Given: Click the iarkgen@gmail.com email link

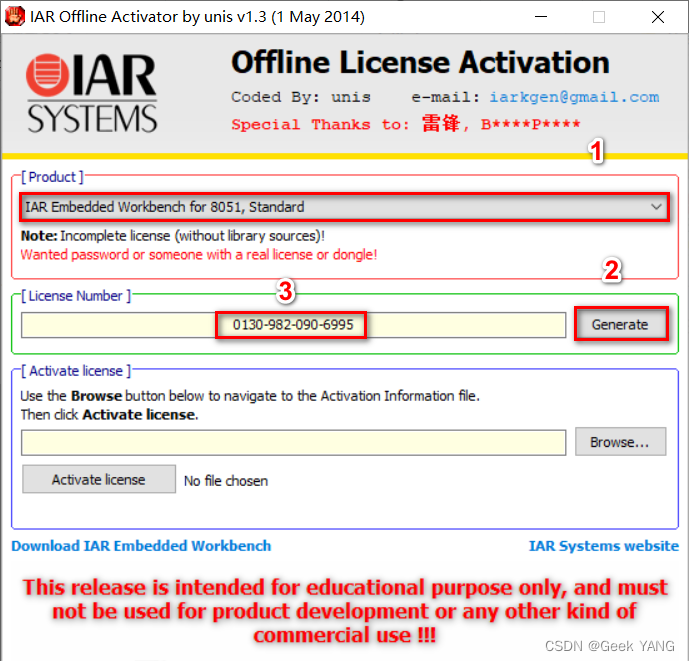Looking at the screenshot, I should coord(574,97).
